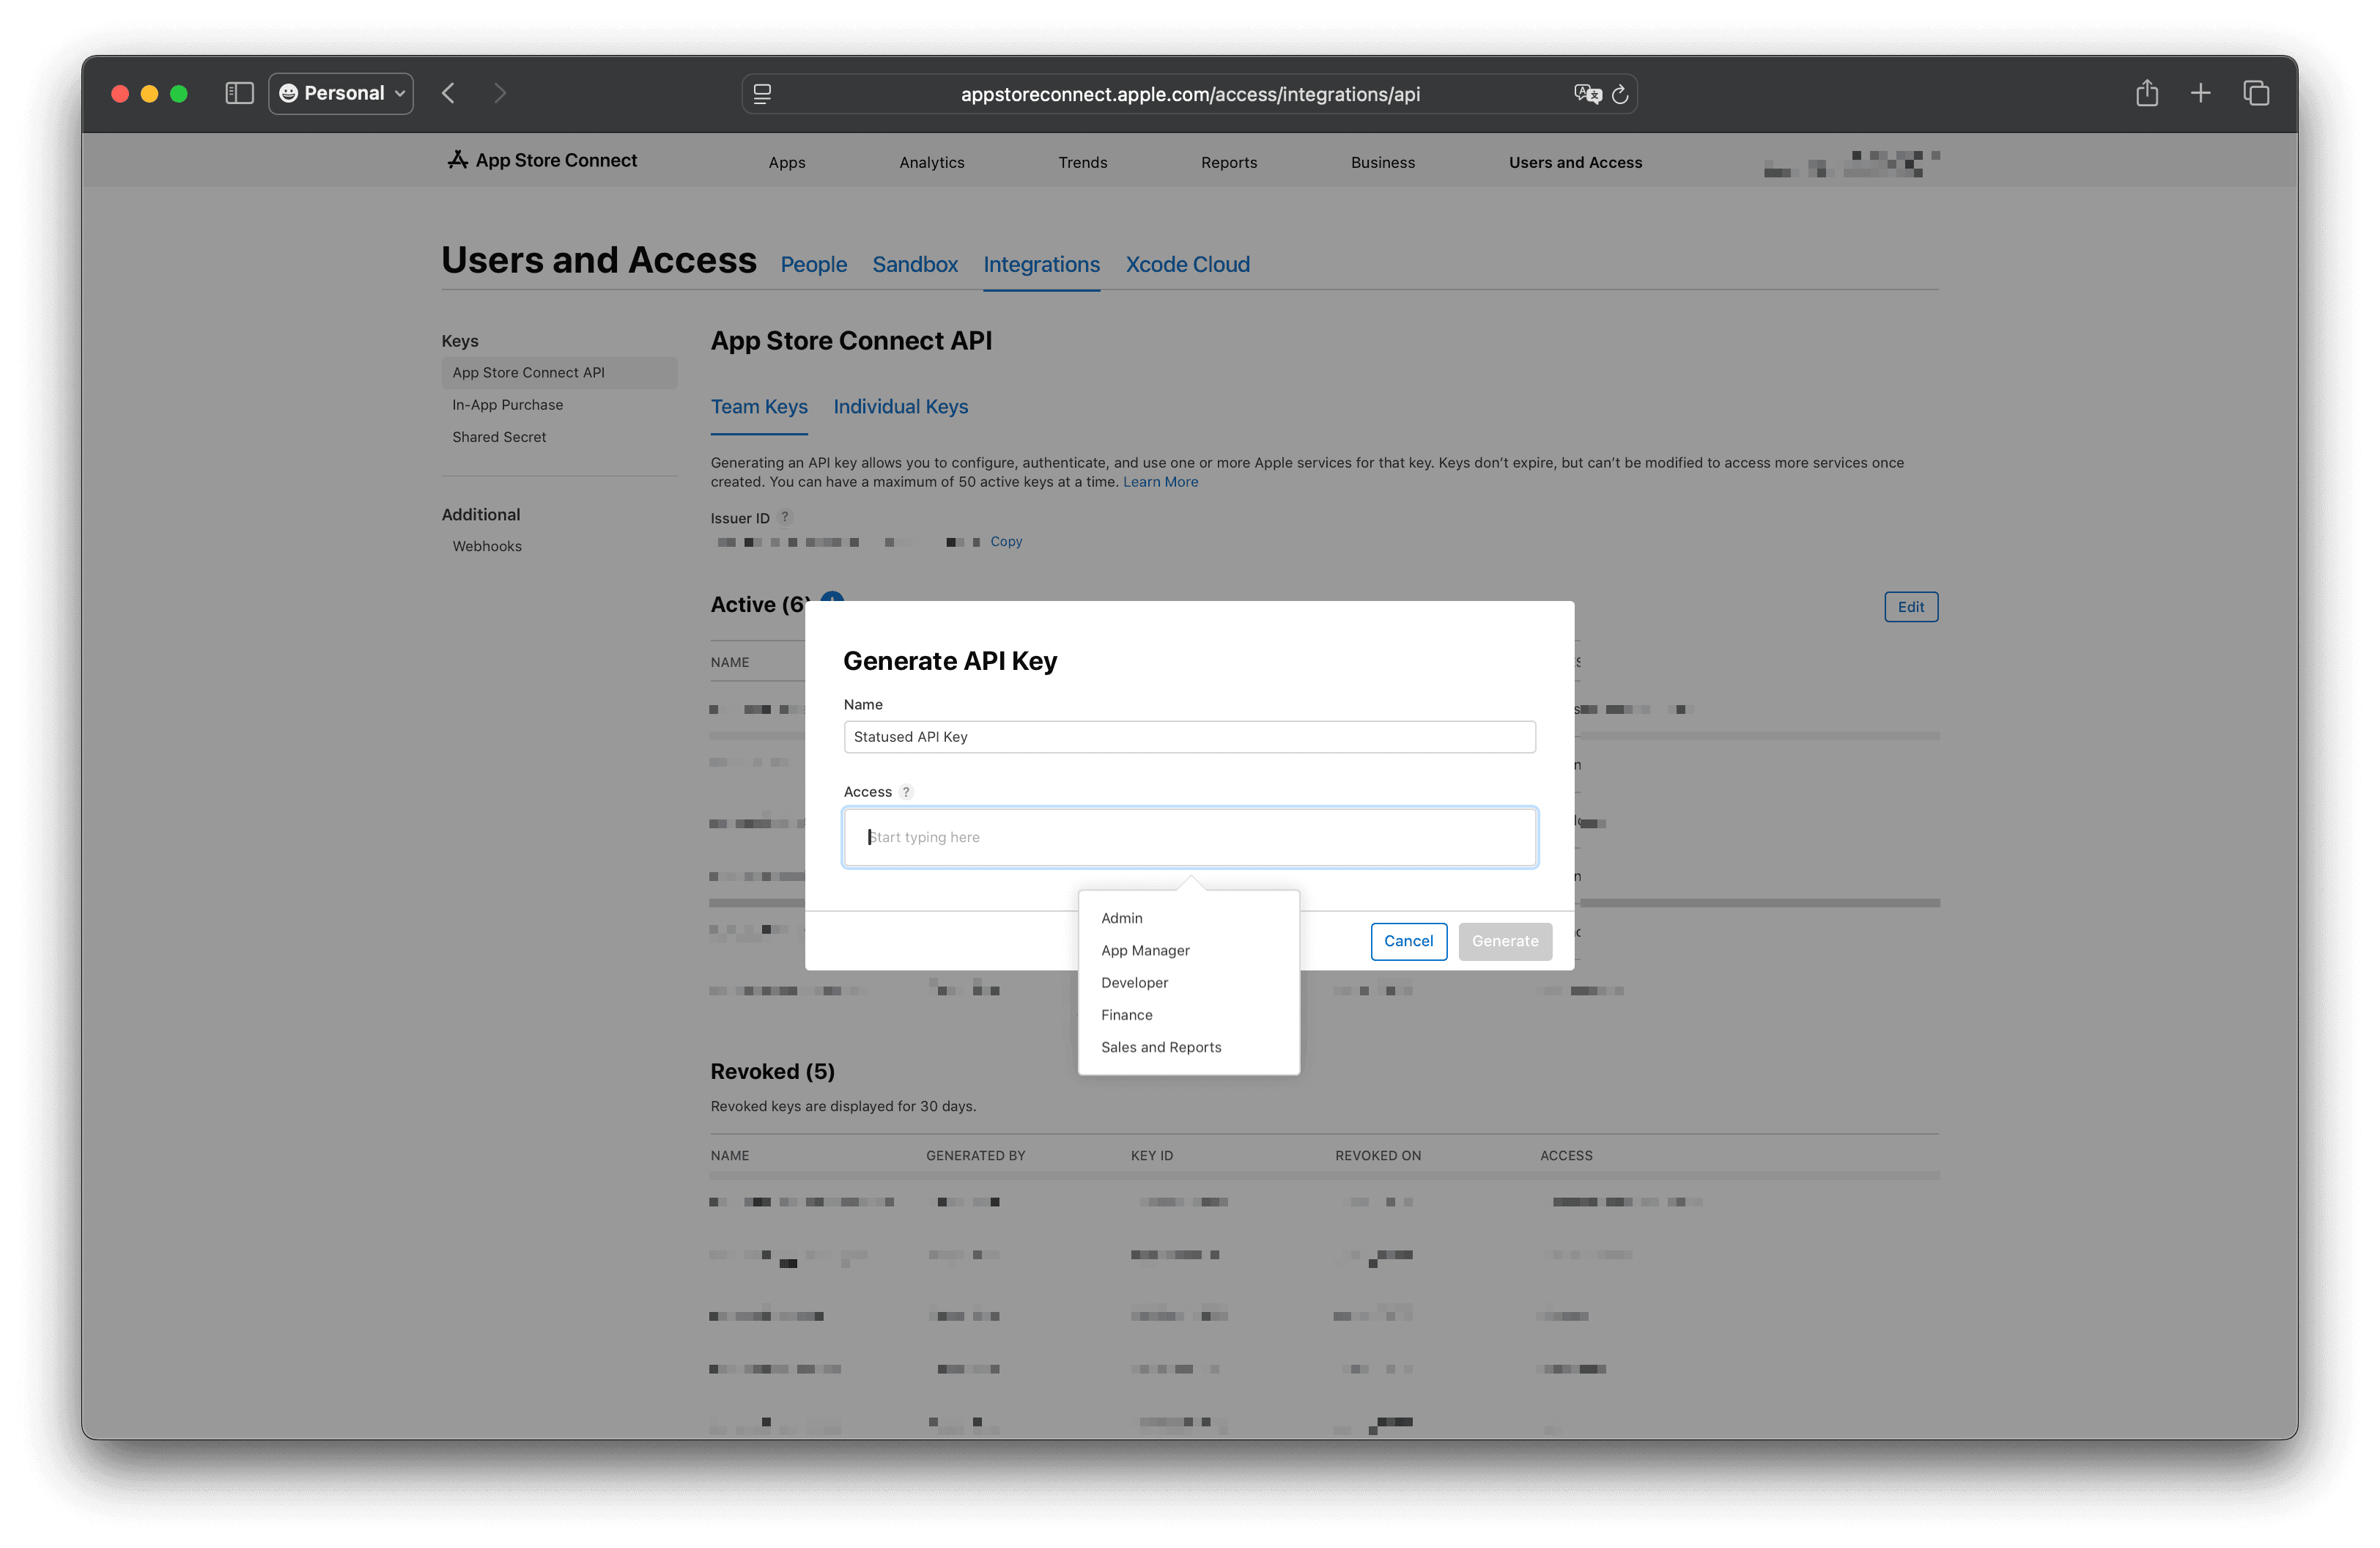
Task: Click the Cancel button in the dialog
Action: click(x=1408, y=941)
